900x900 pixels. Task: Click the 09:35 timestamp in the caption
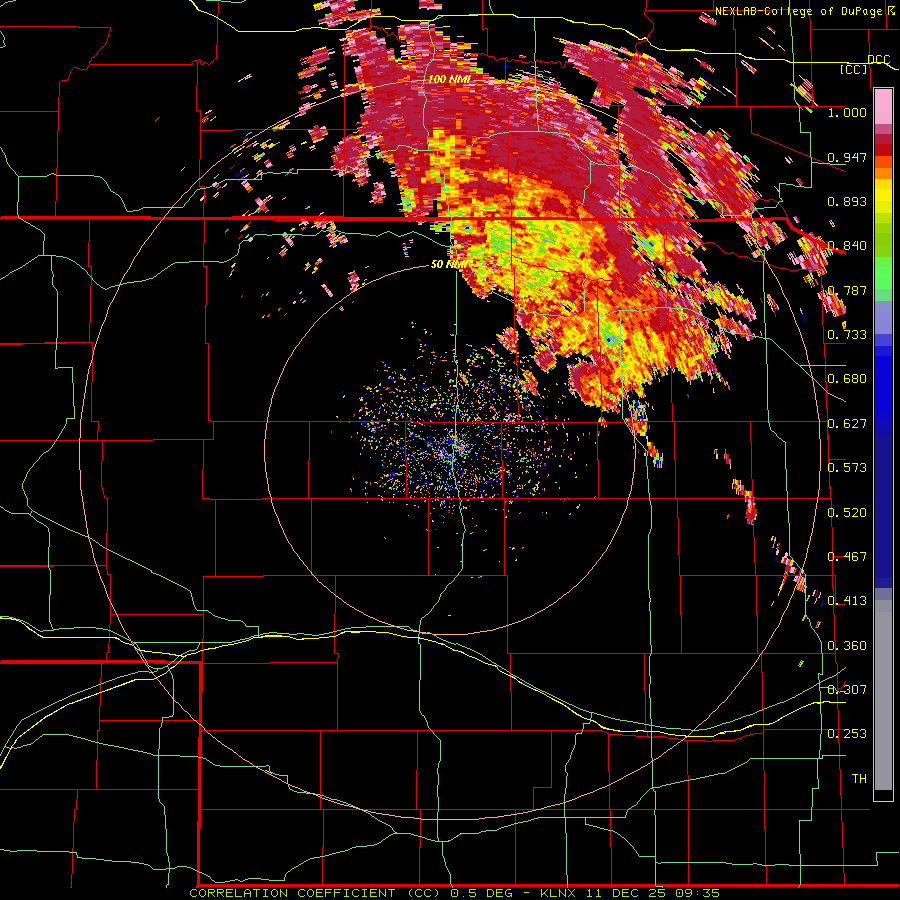click(697, 893)
